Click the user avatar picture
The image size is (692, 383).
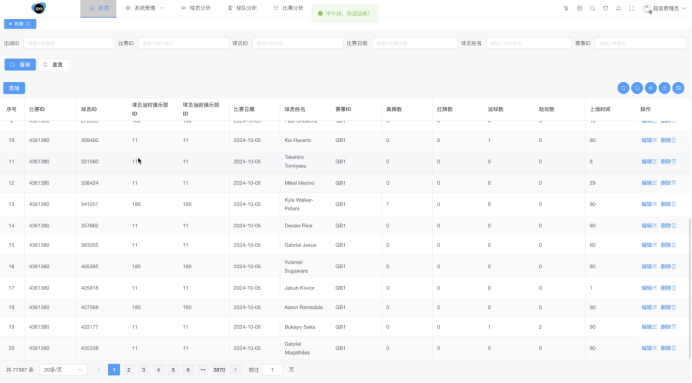[x=647, y=8]
